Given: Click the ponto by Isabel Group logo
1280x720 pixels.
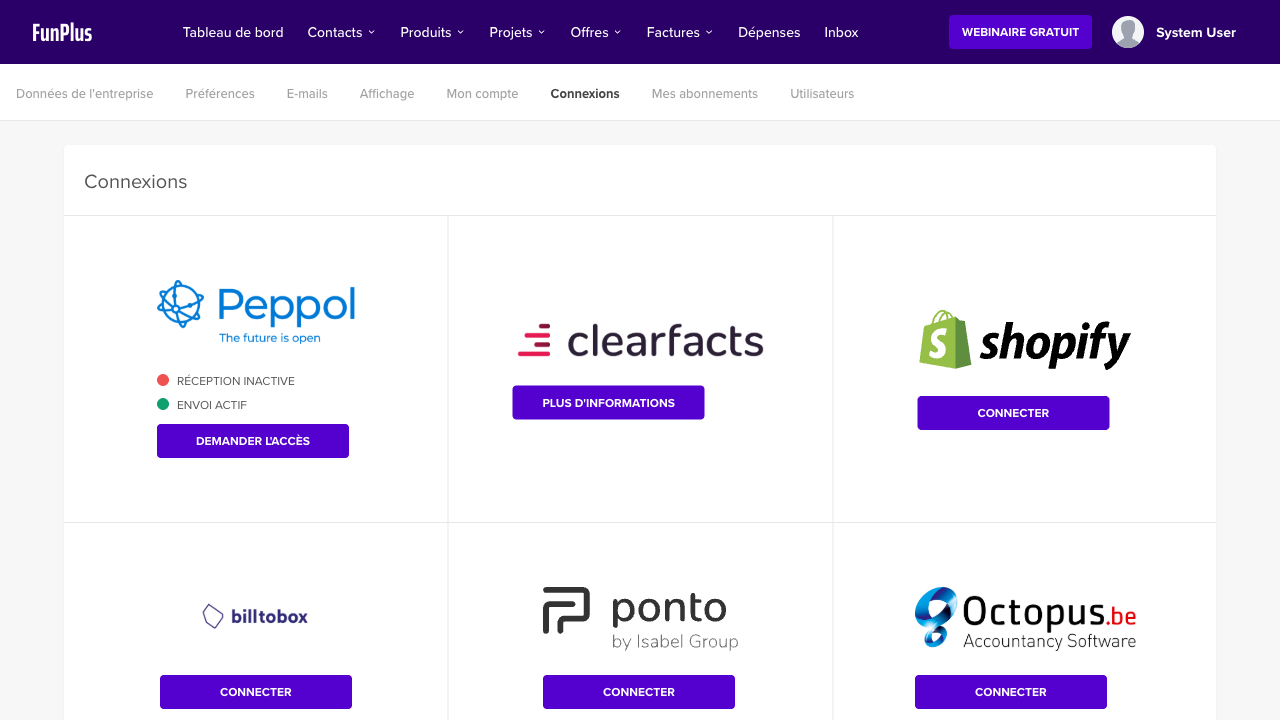Looking at the screenshot, I should 640,618.
